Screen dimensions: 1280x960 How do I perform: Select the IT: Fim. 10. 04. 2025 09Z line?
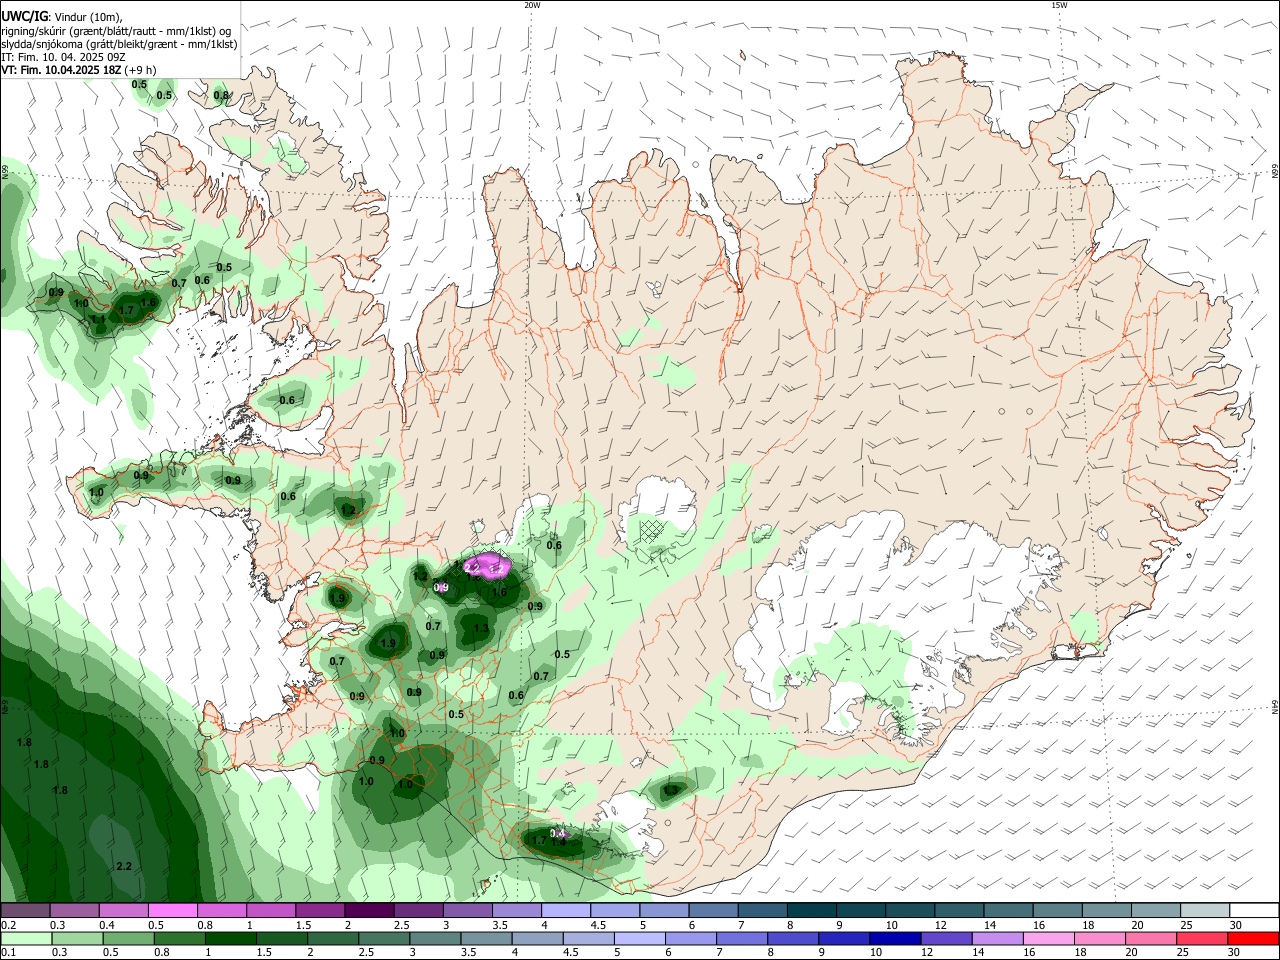pyautogui.click(x=62, y=57)
